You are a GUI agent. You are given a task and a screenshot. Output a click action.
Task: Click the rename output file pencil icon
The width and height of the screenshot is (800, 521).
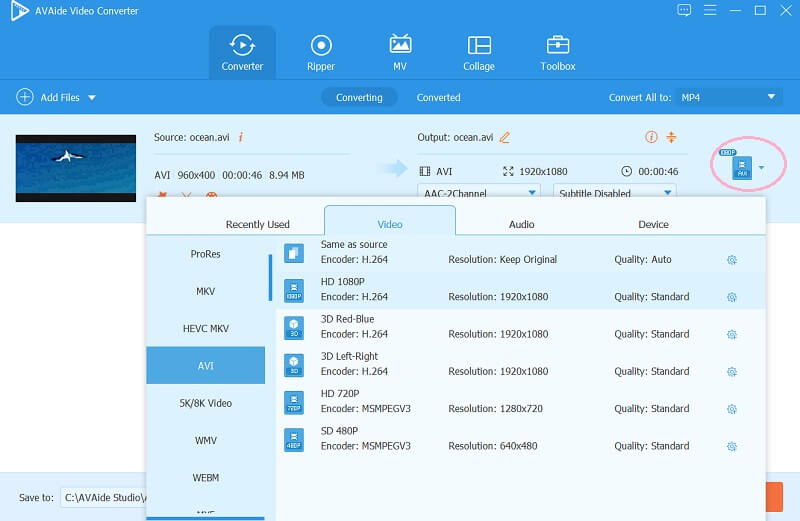click(505, 137)
